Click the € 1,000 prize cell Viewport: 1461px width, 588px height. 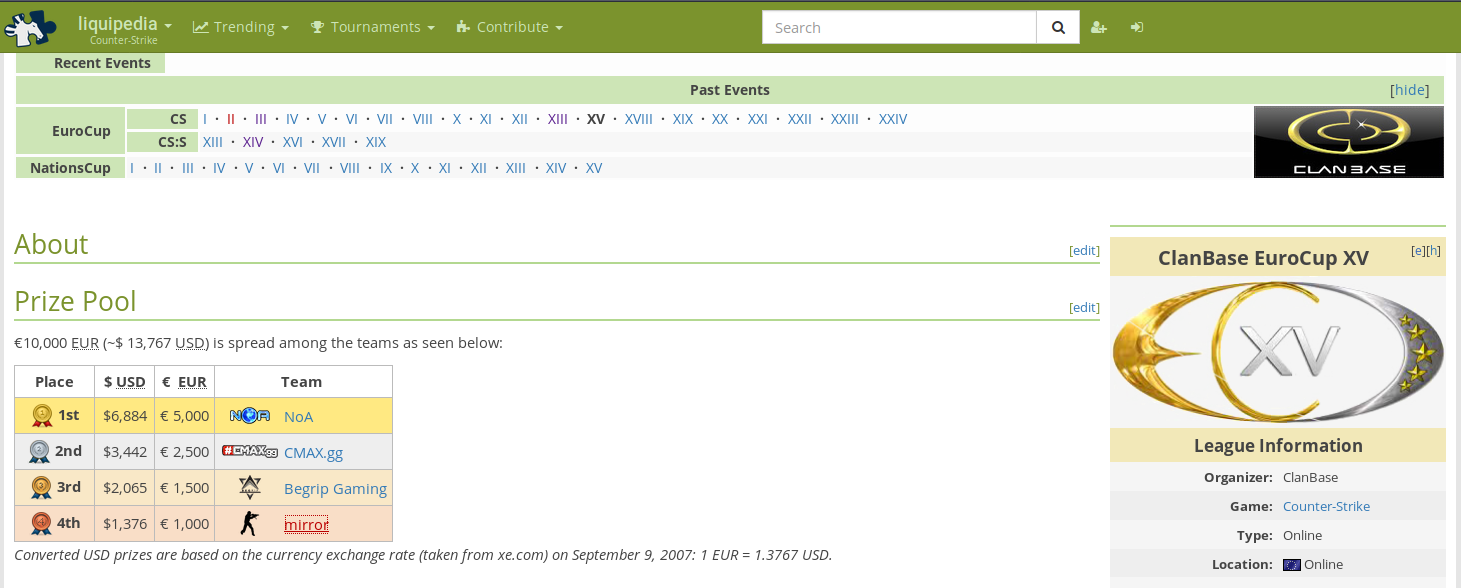(184, 524)
